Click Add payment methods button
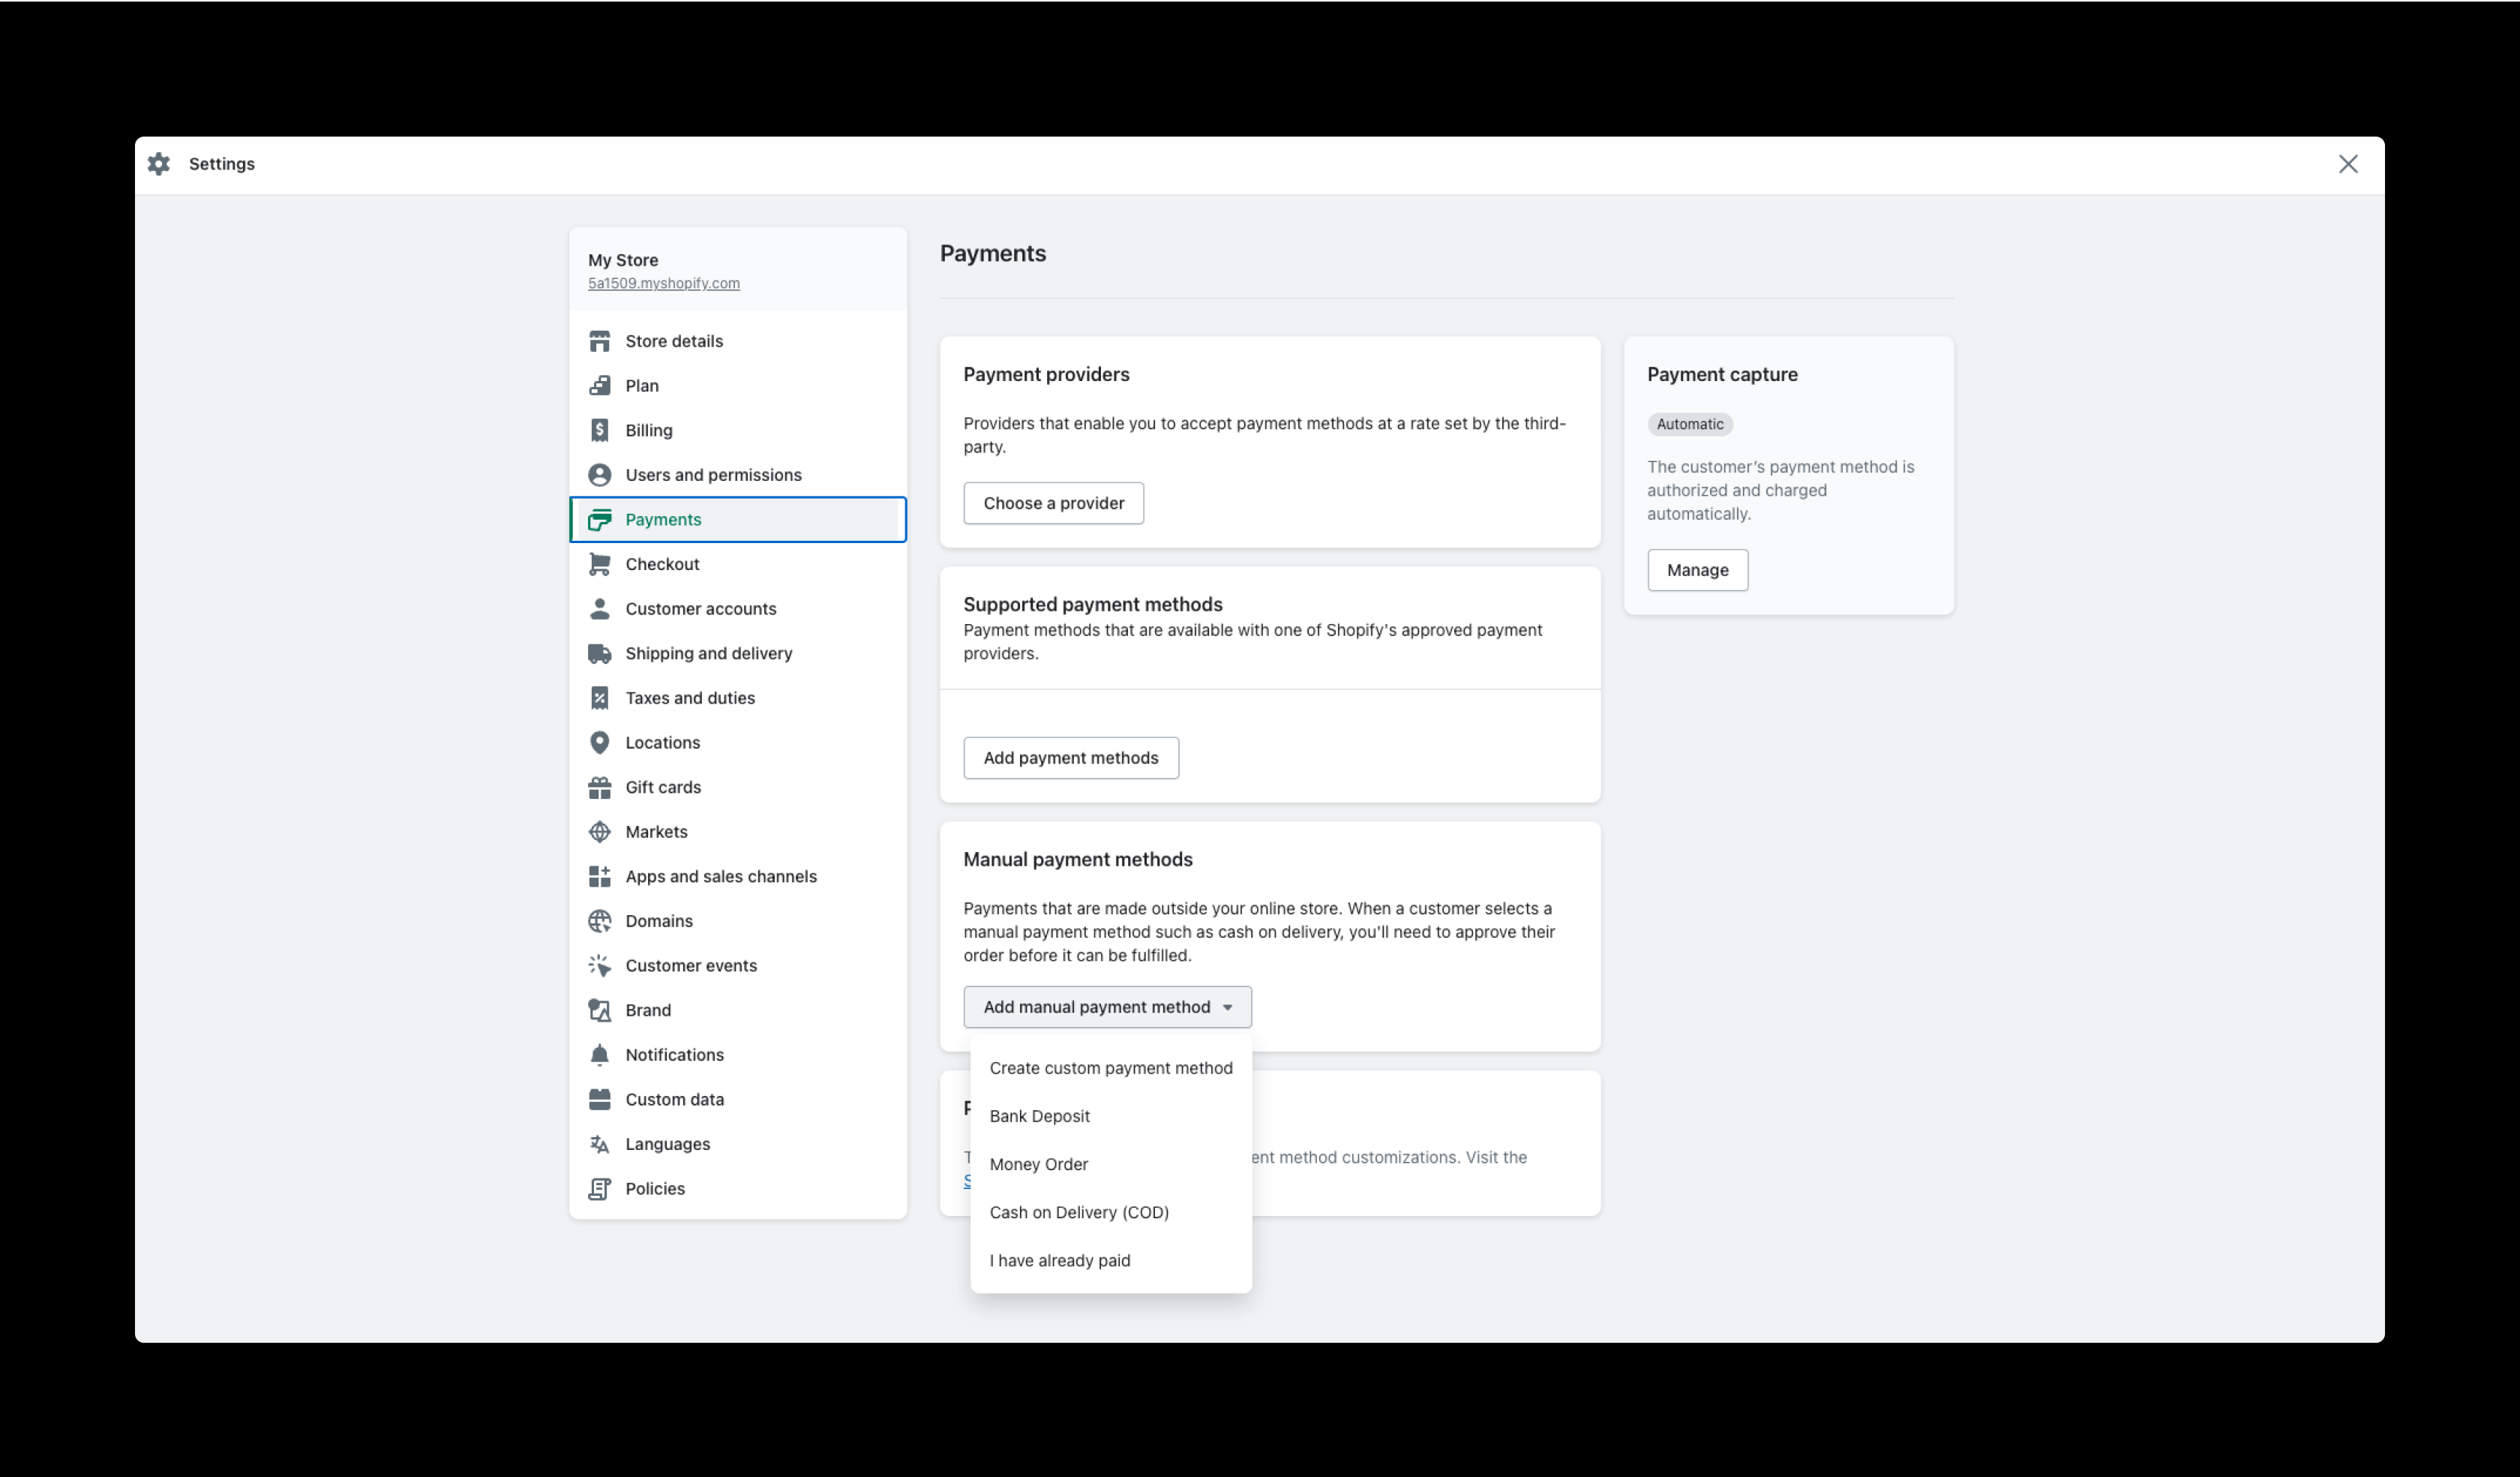The height and width of the screenshot is (1477, 2520). 1070,756
